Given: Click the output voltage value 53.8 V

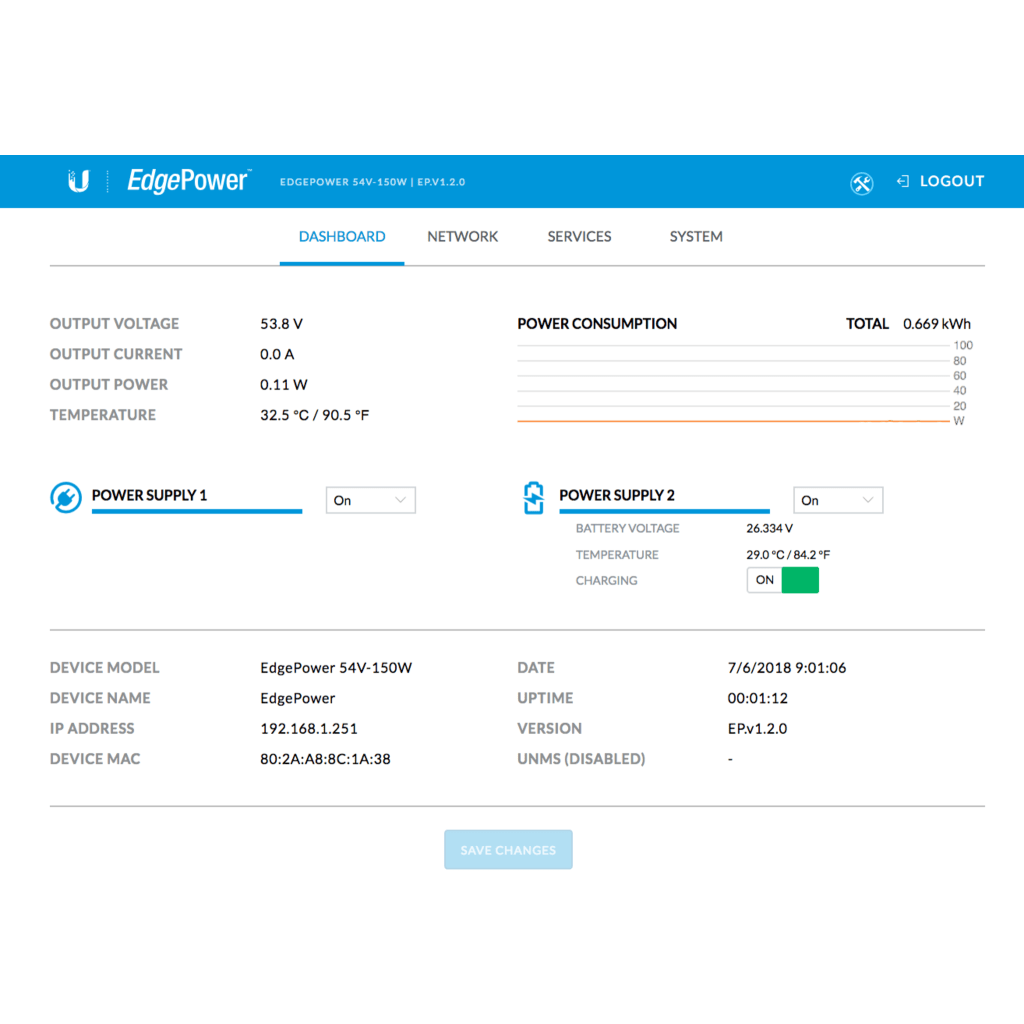Looking at the screenshot, I should pos(281,324).
